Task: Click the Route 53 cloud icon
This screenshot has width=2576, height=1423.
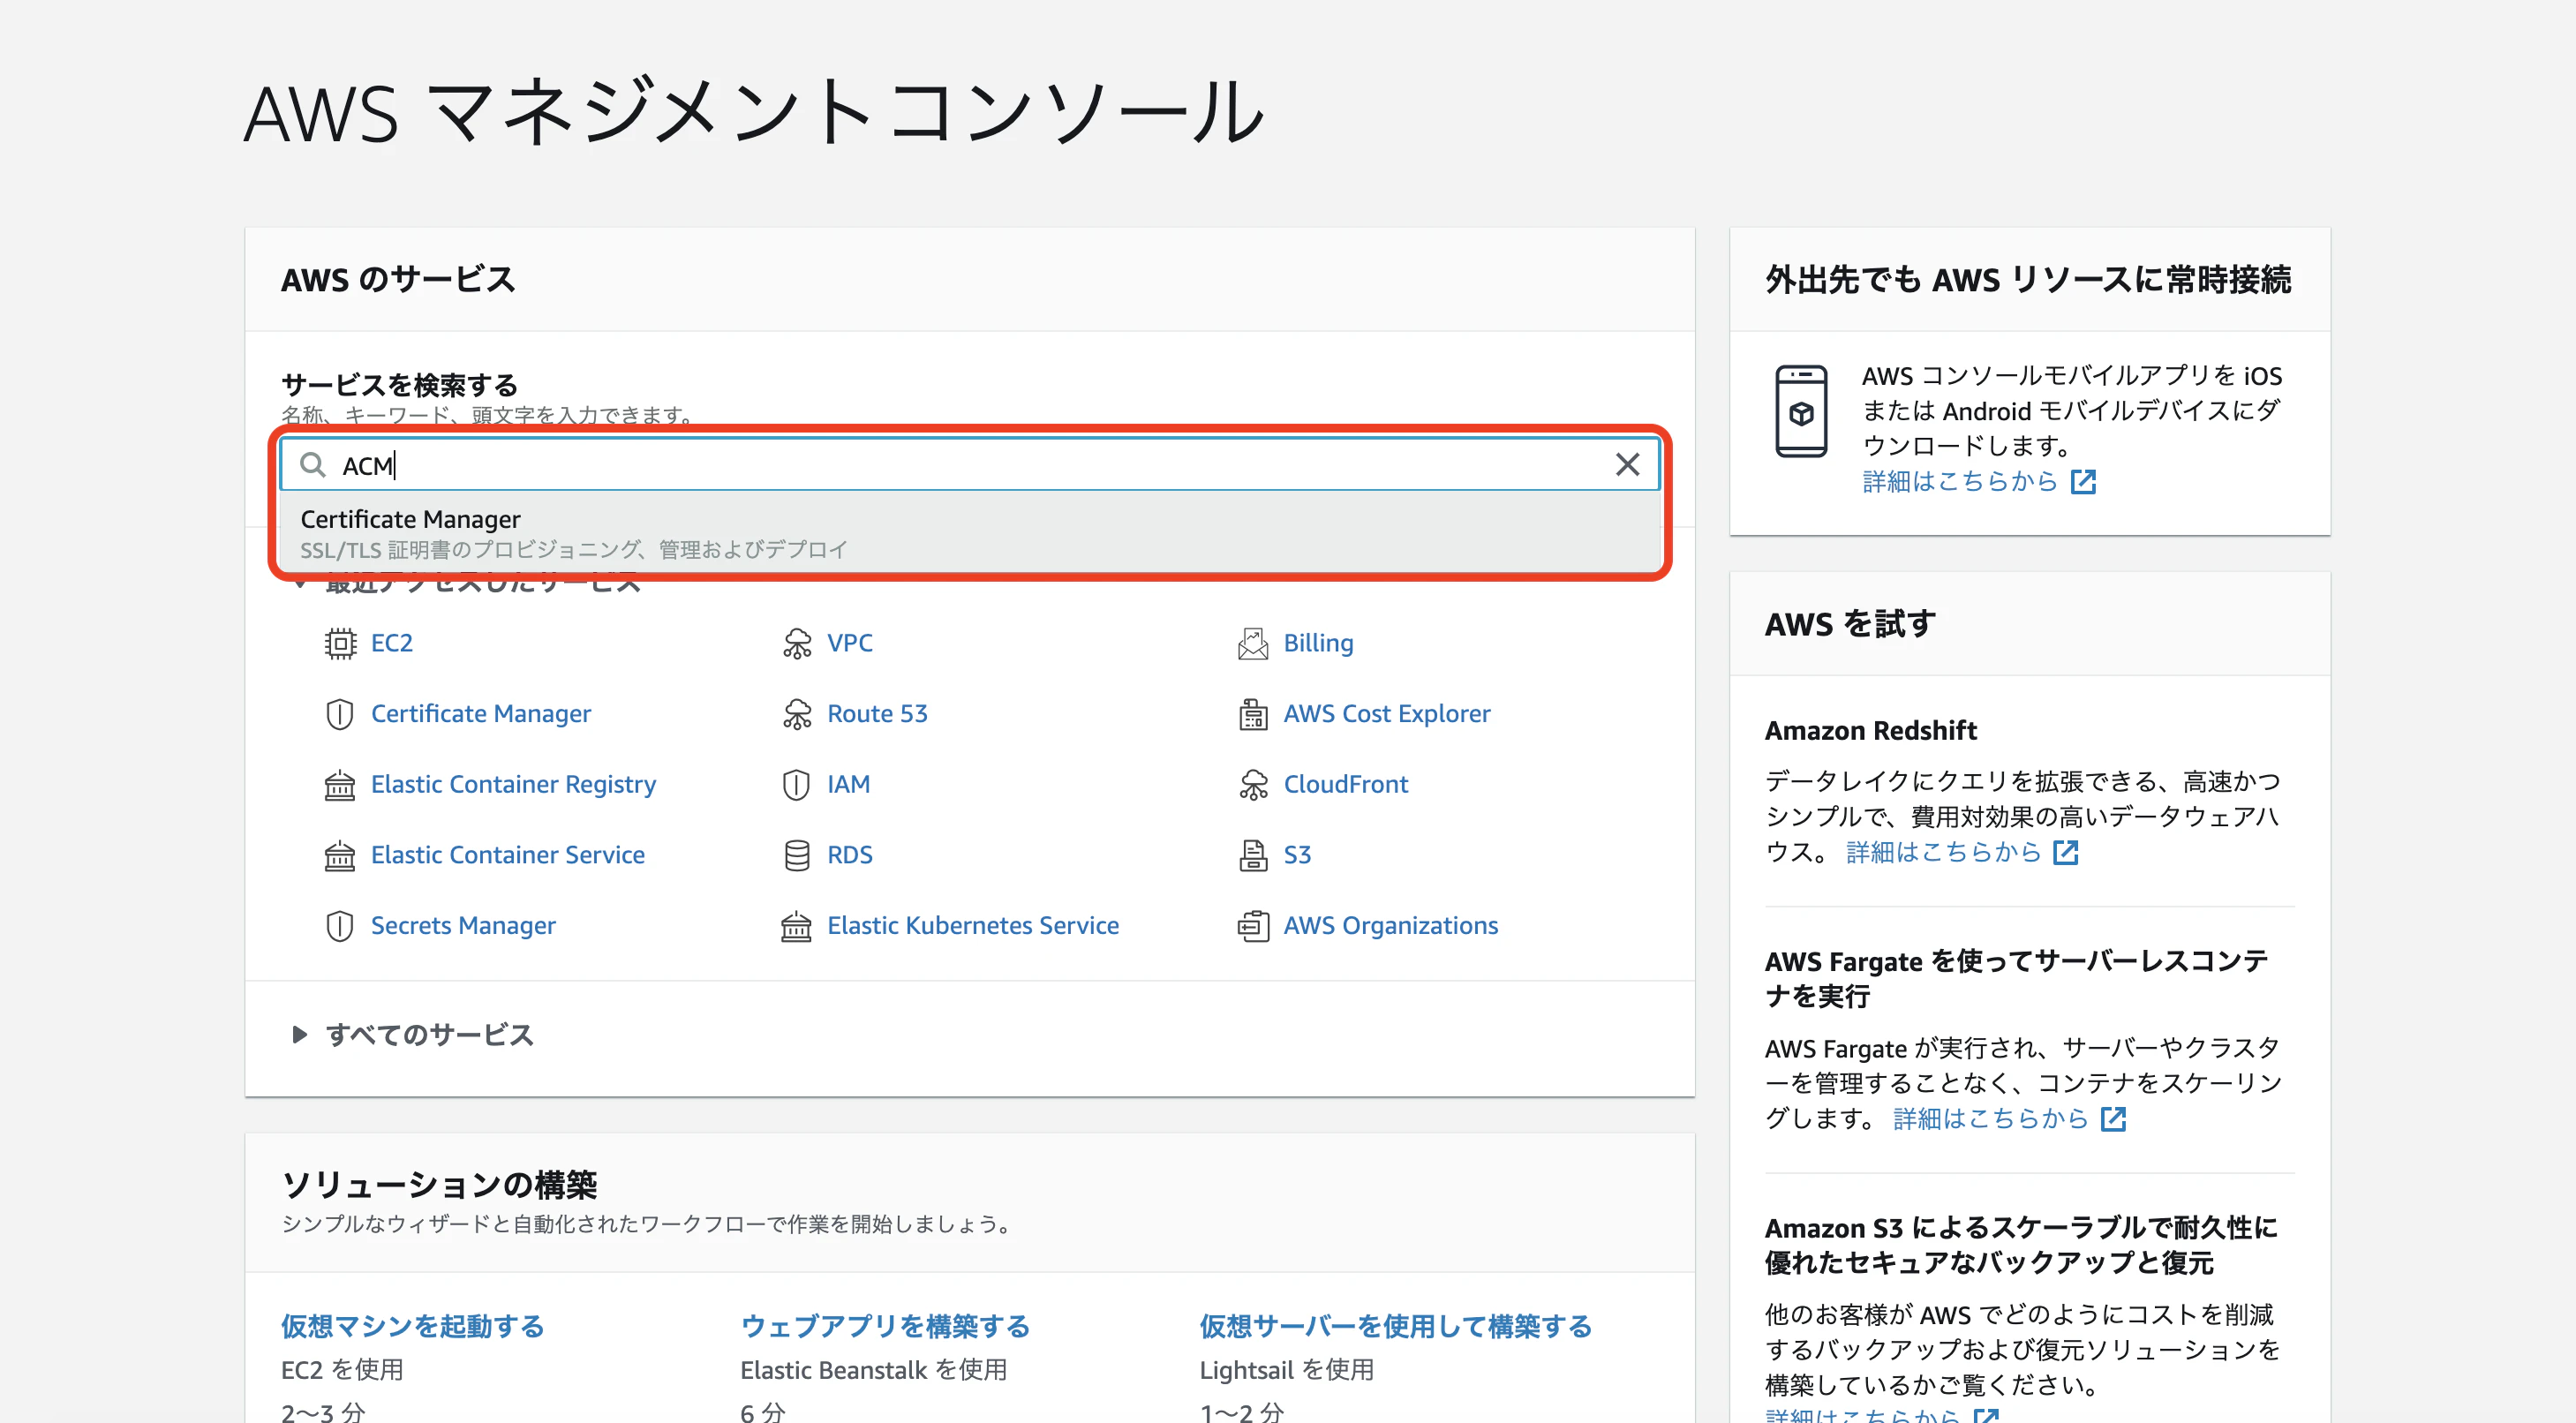Action: 796,714
